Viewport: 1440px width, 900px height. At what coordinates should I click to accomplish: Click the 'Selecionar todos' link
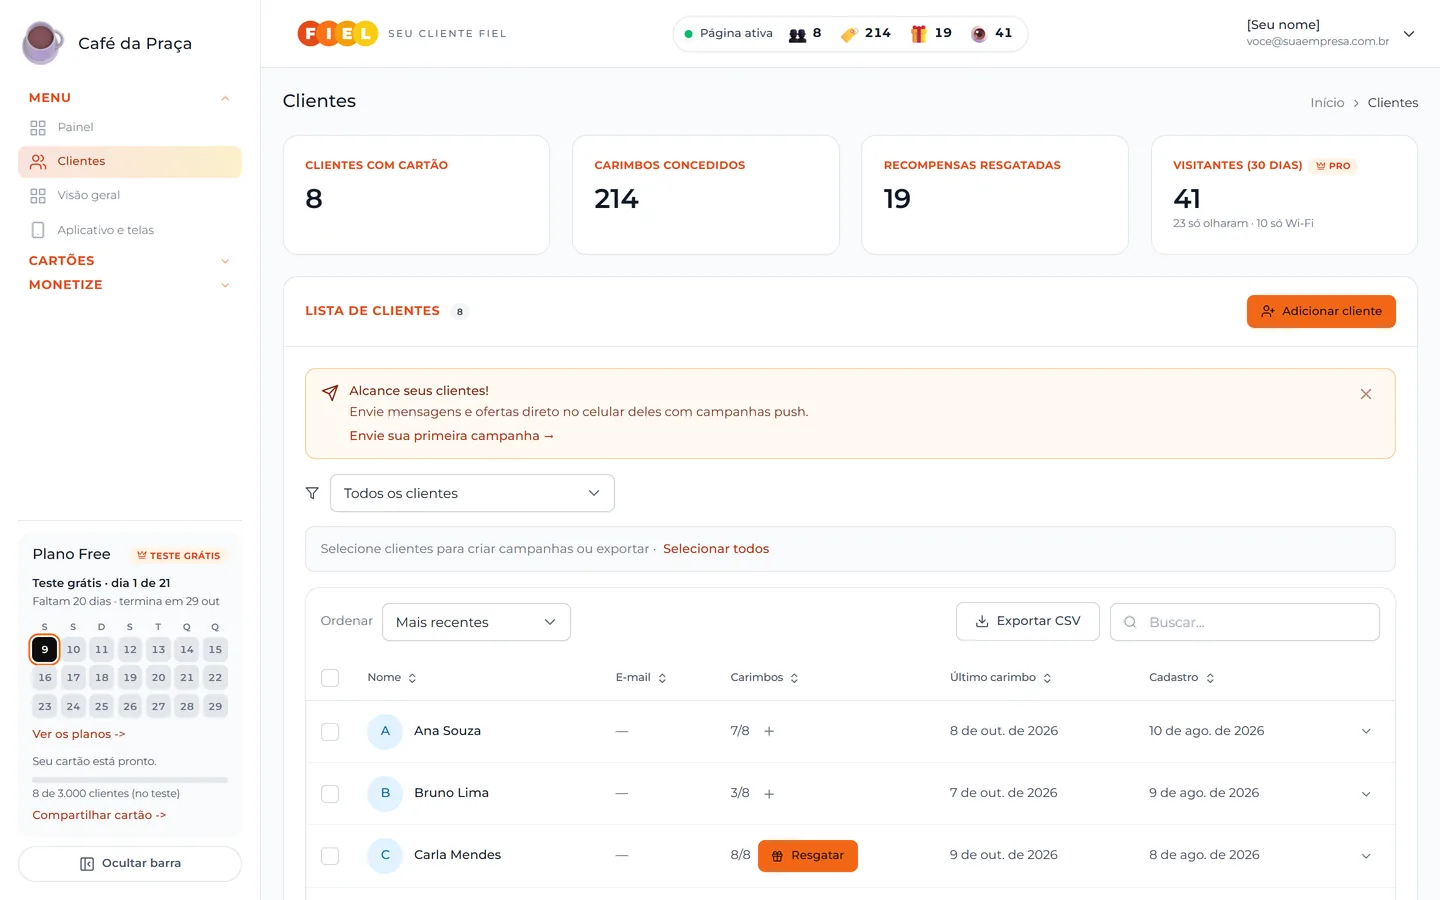pyautogui.click(x=716, y=549)
